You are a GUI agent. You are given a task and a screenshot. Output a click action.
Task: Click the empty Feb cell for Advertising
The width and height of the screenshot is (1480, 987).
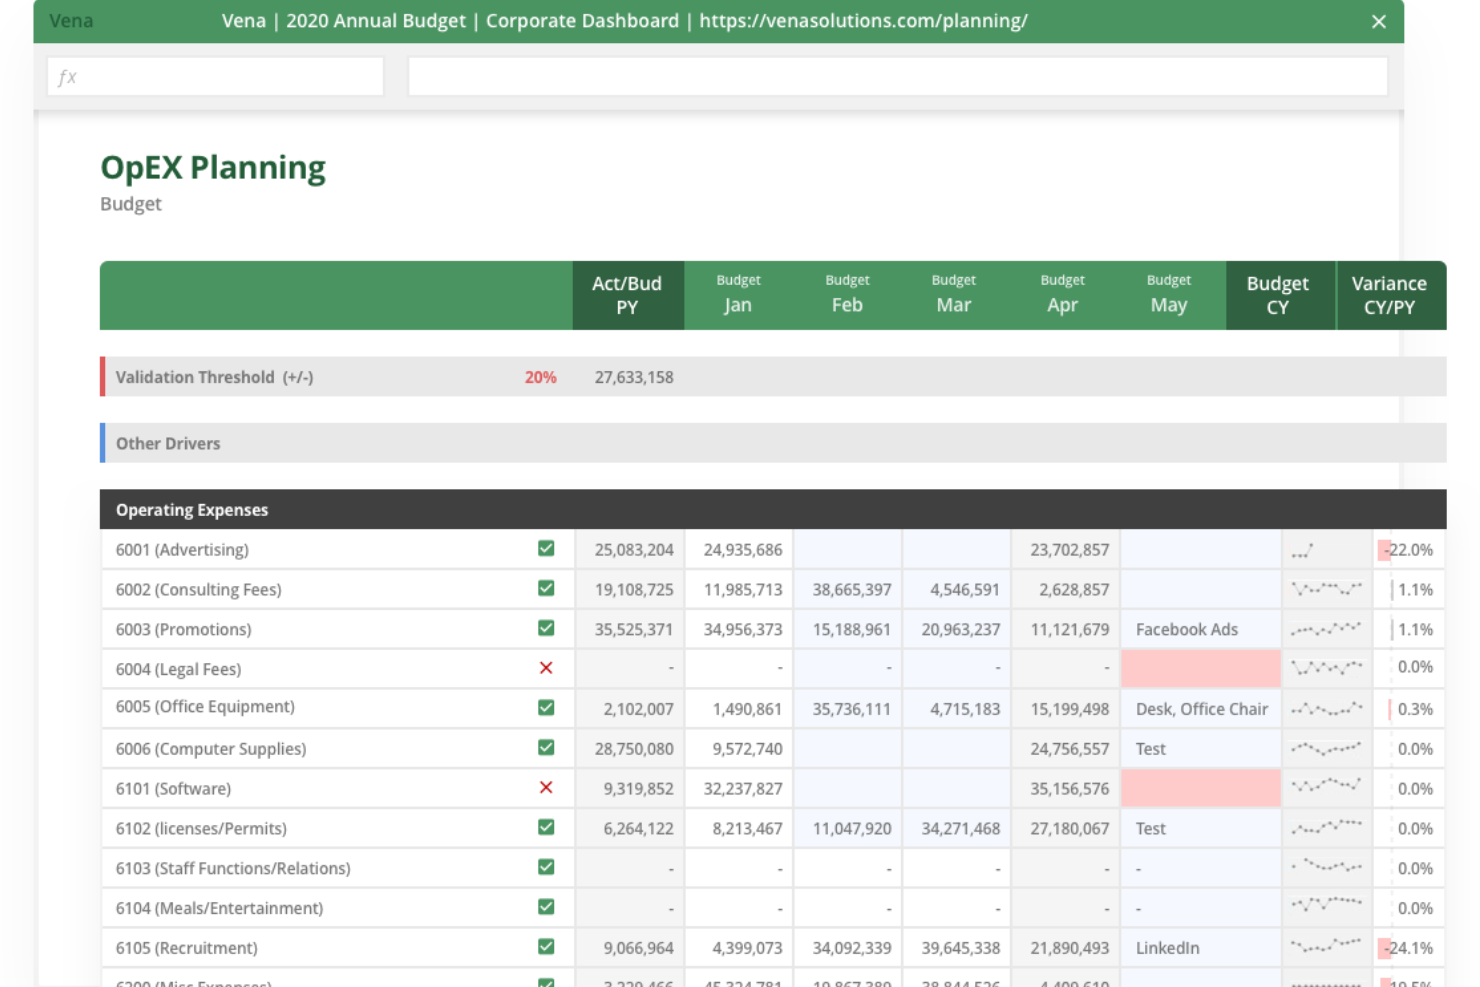847,549
